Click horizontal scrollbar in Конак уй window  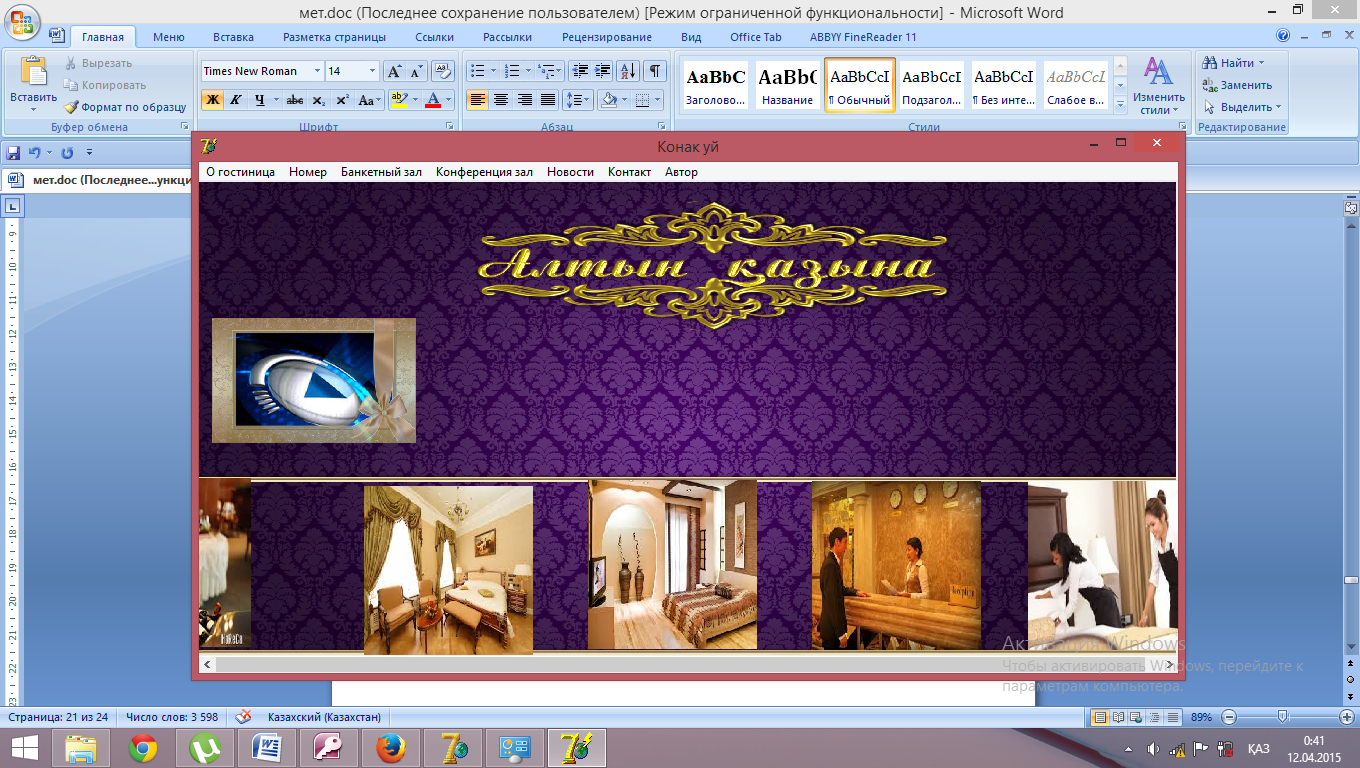[x=687, y=664]
